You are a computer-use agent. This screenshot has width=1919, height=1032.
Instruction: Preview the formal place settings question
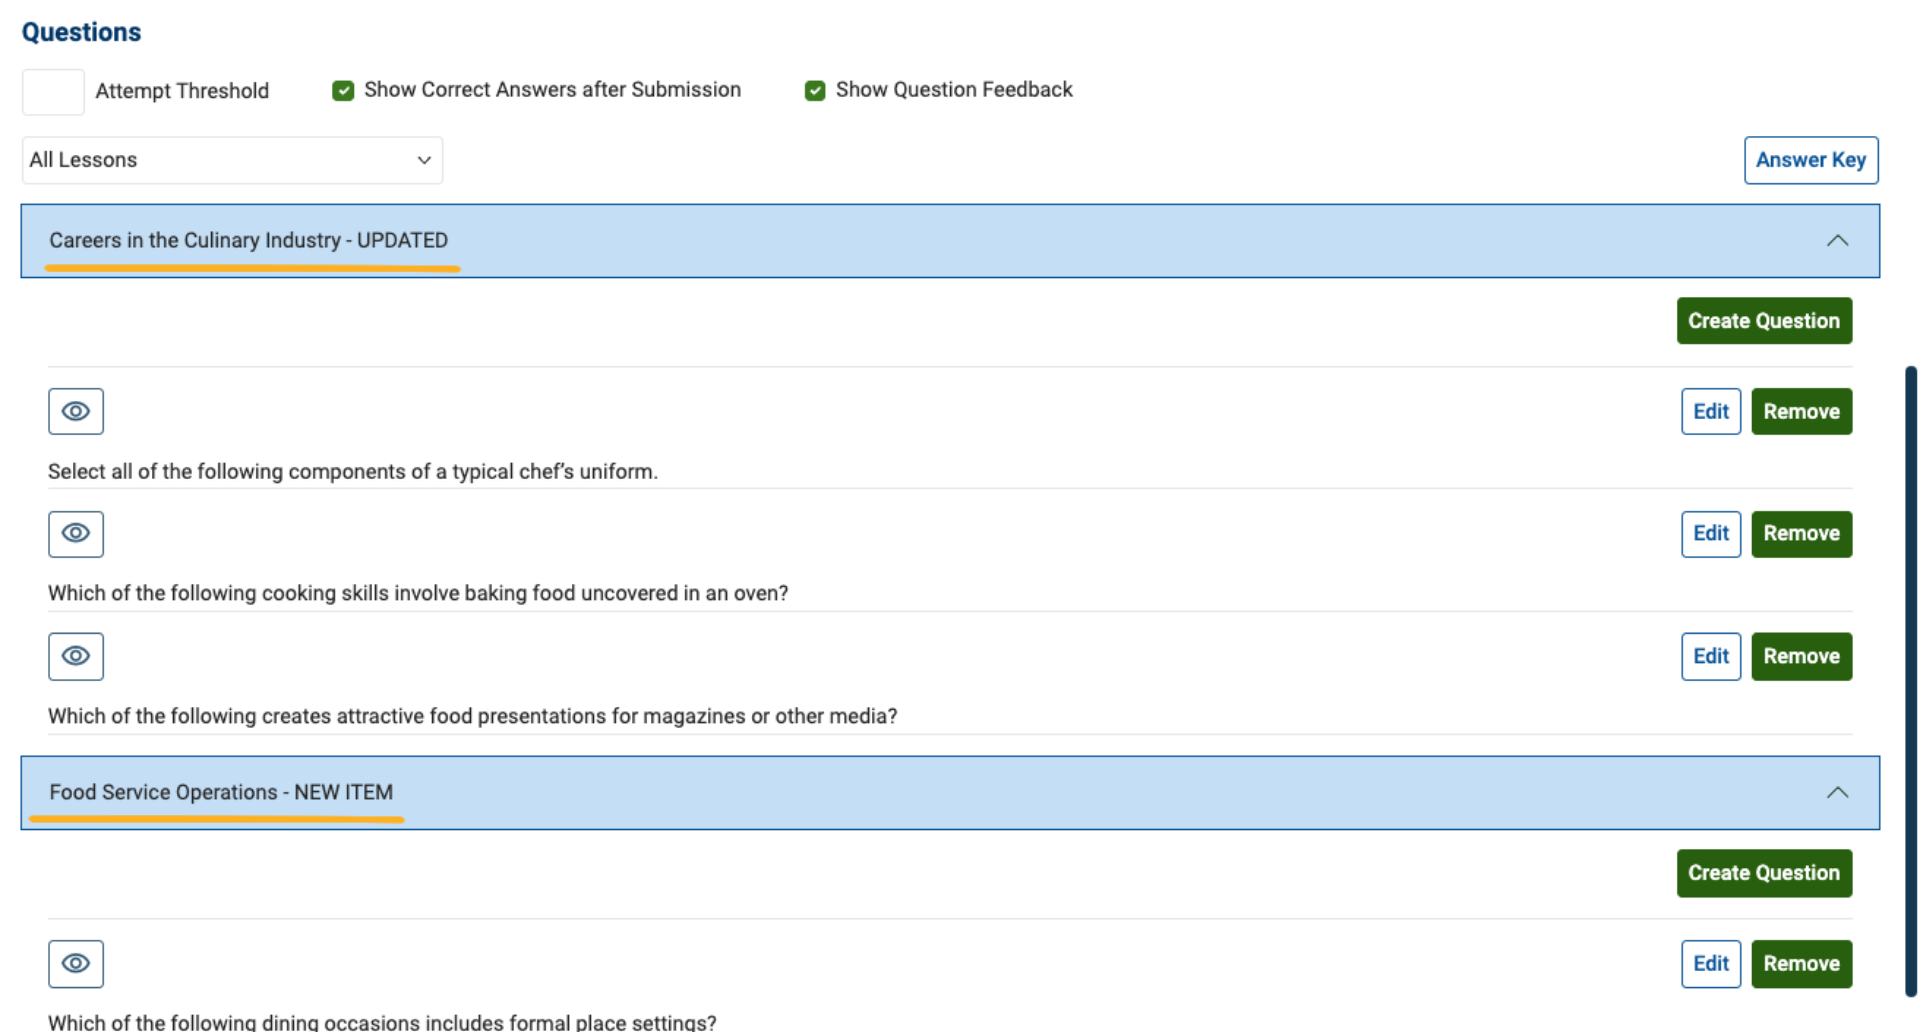click(x=75, y=963)
